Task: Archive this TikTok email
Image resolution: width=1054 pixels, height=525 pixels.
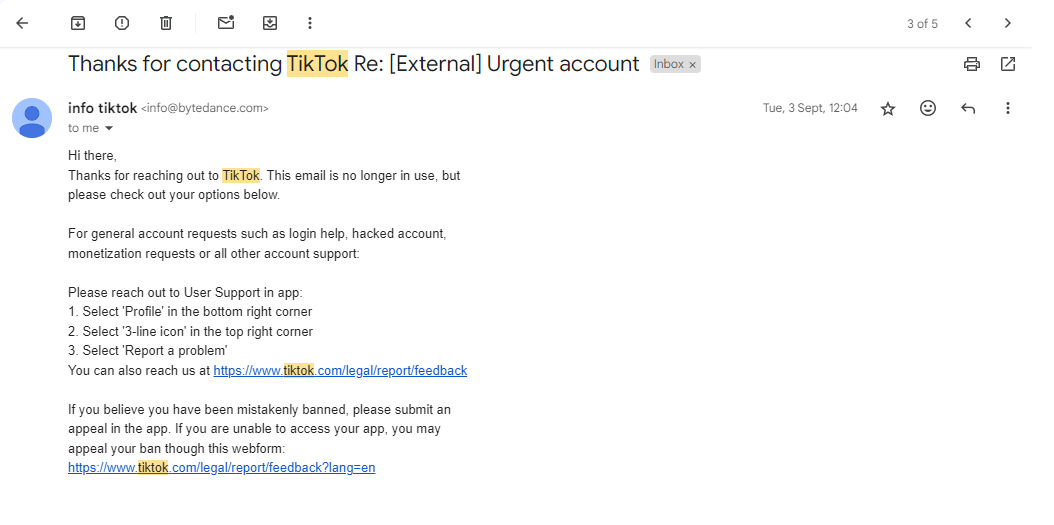Action: pyautogui.click(x=78, y=23)
